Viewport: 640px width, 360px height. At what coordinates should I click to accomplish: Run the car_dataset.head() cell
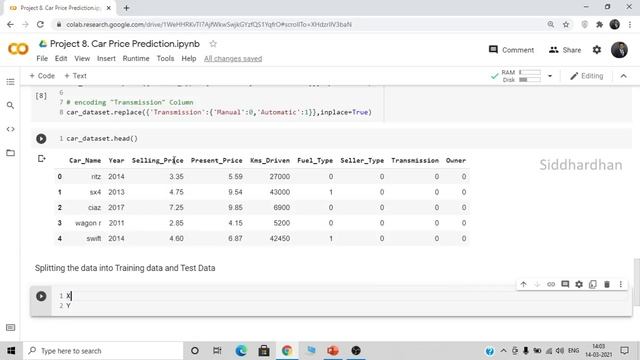(41, 138)
